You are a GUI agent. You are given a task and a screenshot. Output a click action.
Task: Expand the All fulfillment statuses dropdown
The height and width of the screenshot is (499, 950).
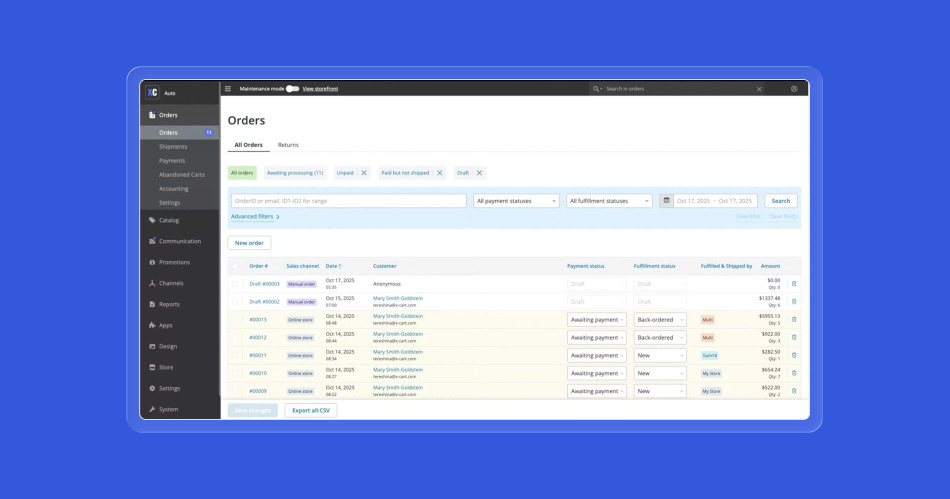(x=609, y=201)
